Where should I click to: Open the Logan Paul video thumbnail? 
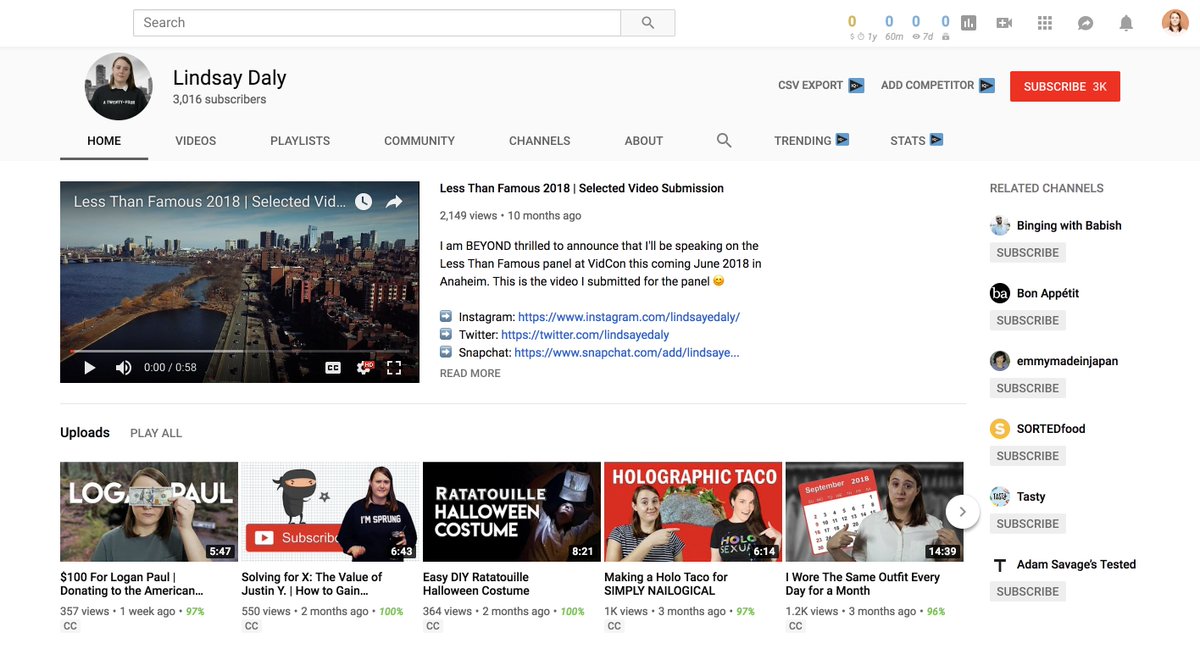pyautogui.click(x=149, y=512)
